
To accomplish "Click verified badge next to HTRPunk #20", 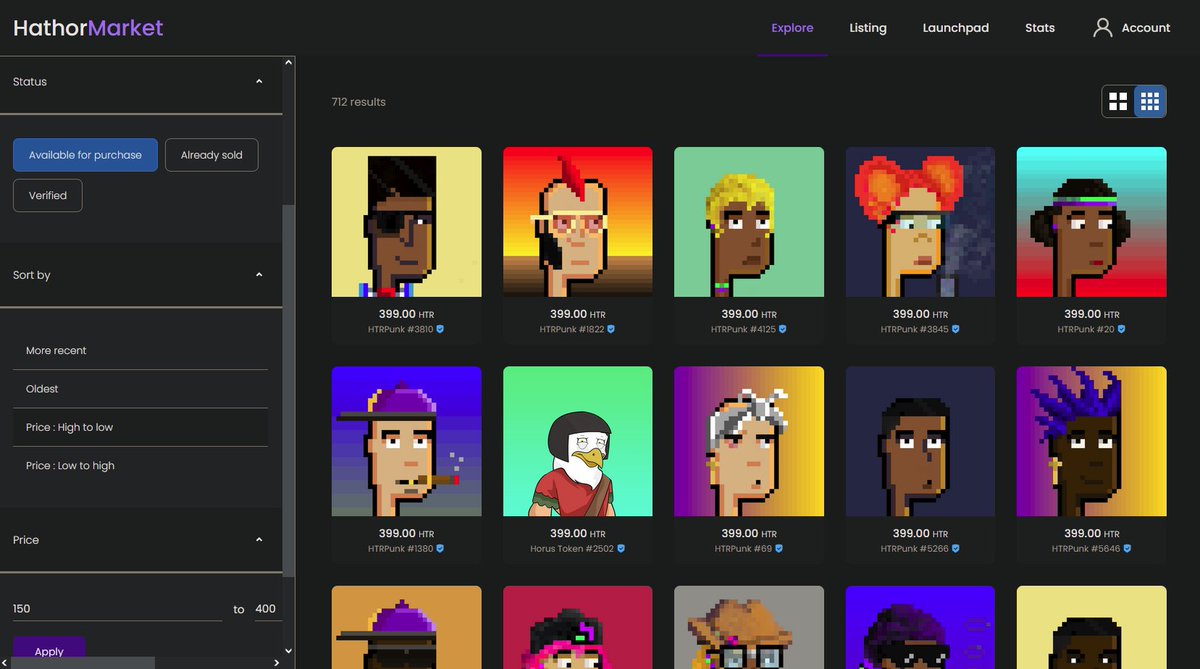I will pyautogui.click(x=1121, y=329).
